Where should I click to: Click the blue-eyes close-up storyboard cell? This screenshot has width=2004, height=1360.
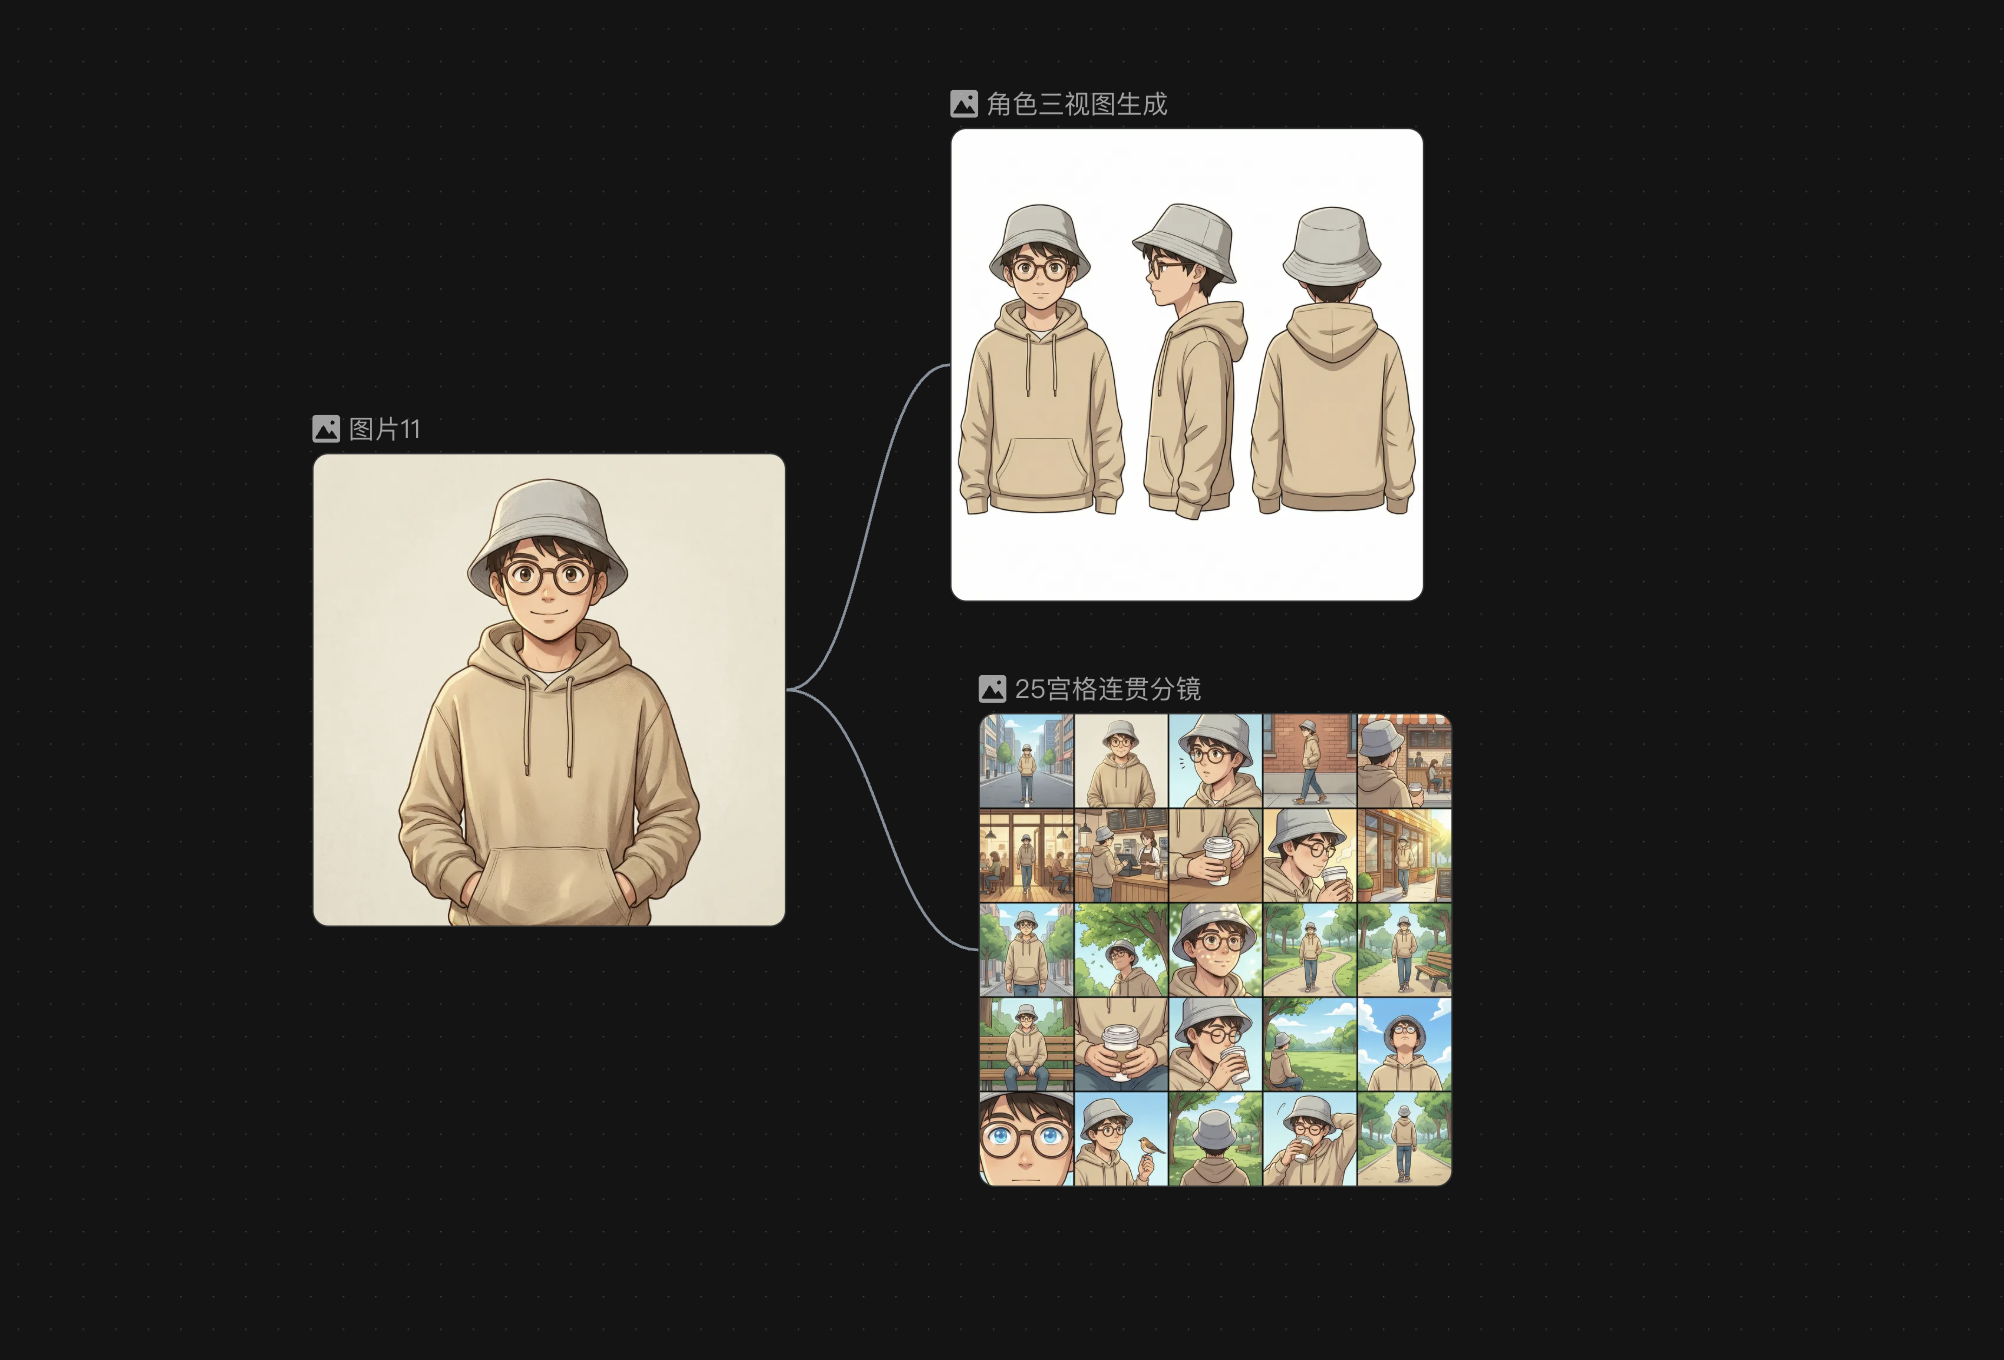[1026, 1139]
